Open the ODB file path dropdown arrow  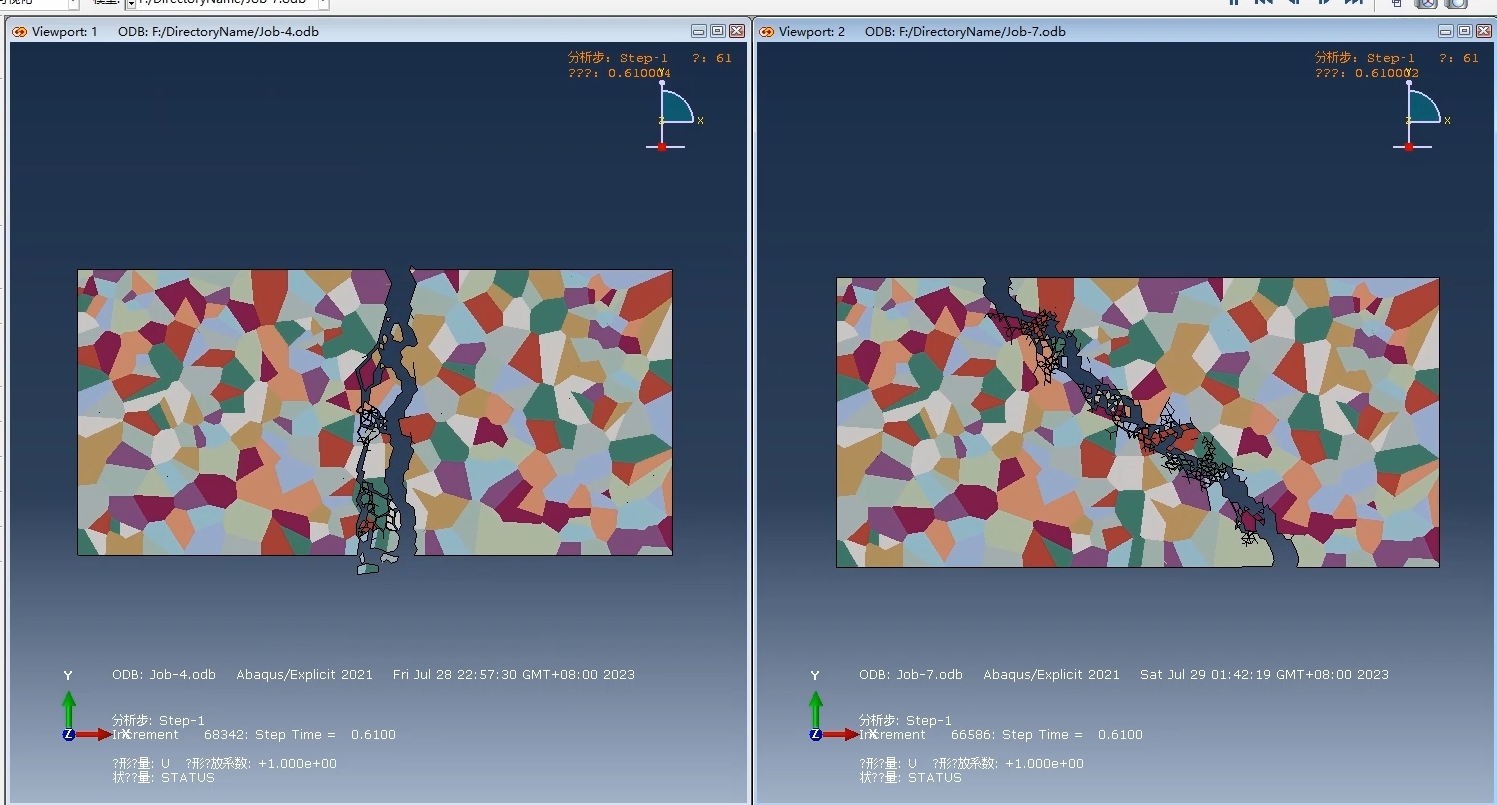(x=323, y=3)
